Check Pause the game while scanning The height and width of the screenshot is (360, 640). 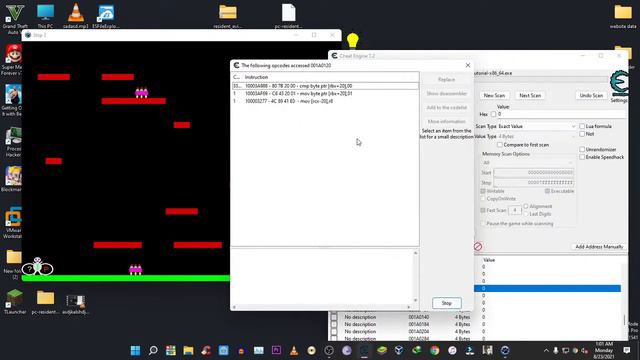point(483,224)
